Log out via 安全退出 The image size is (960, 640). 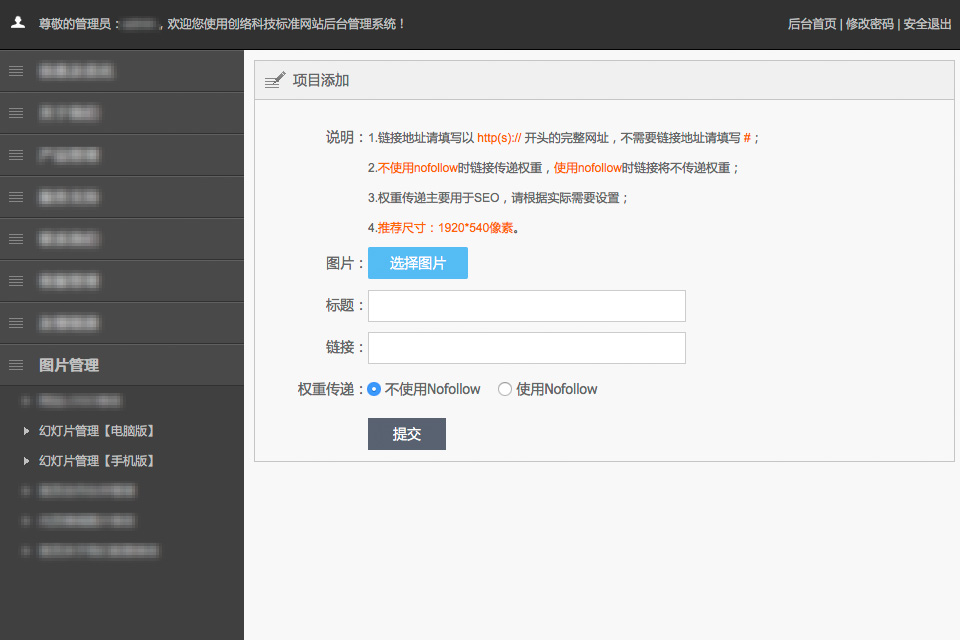point(927,24)
